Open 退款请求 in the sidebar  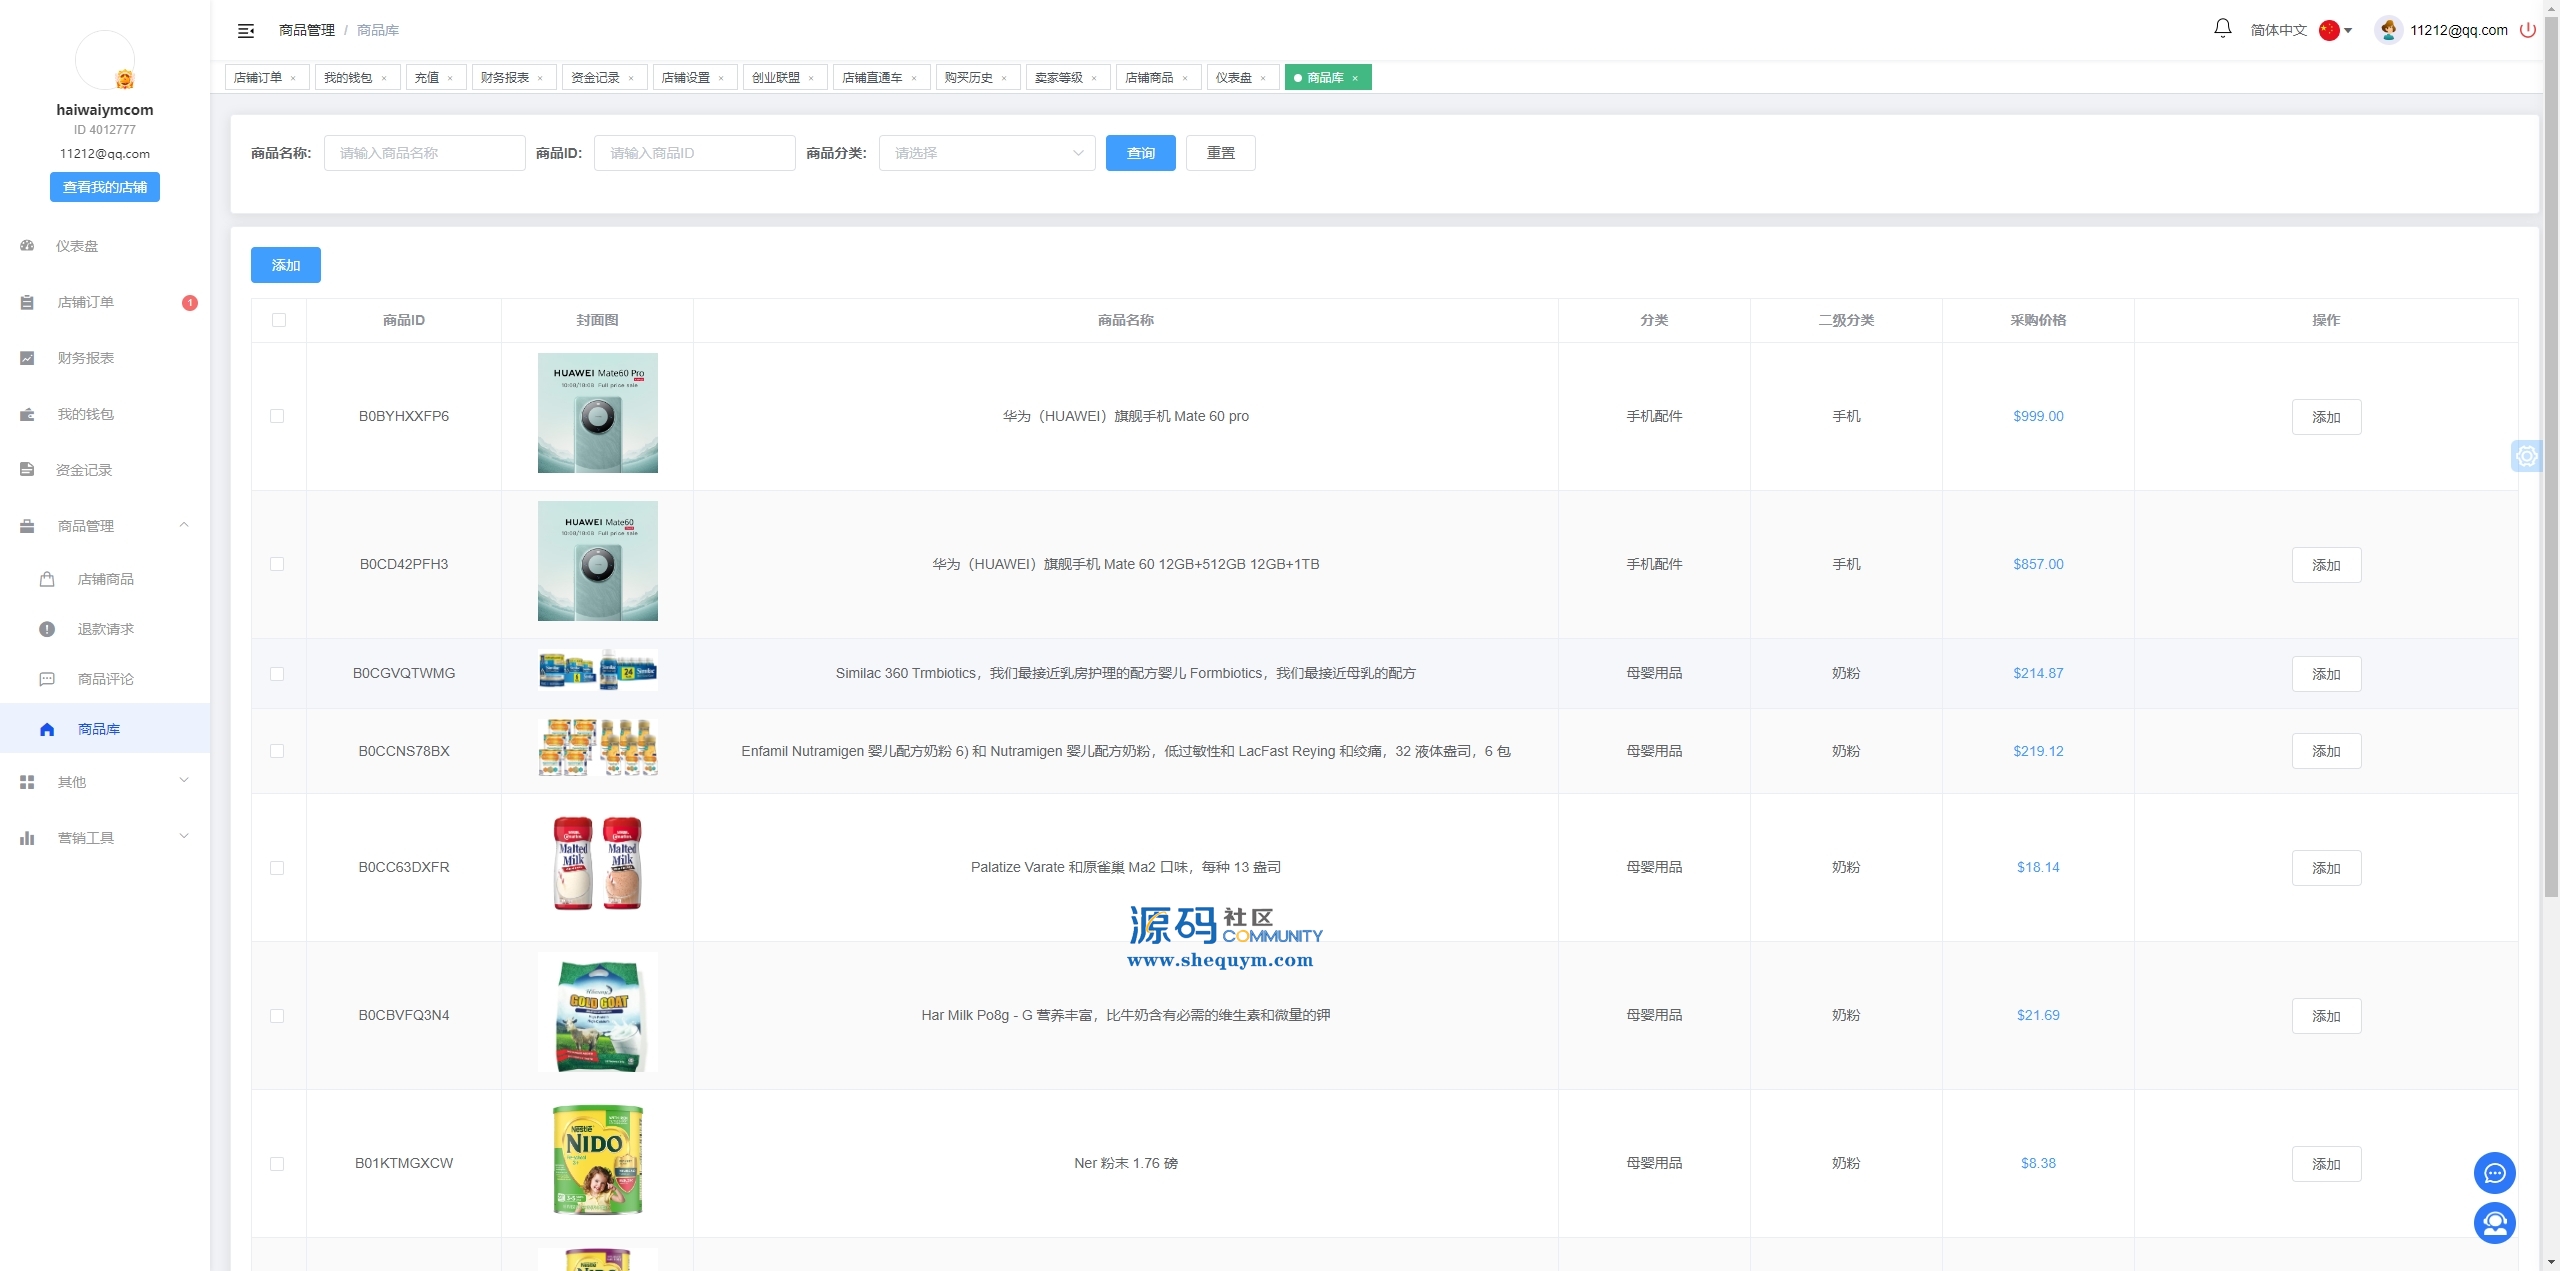[105, 629]
